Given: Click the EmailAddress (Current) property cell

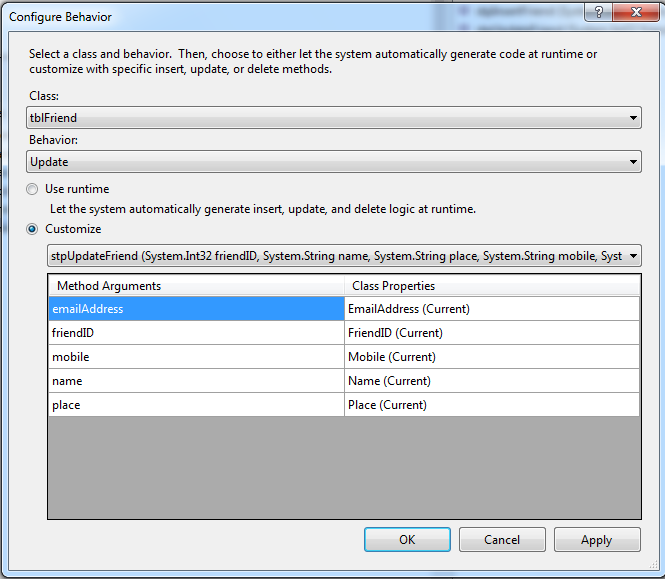Looking at the screenshot, I should coord(492,309).
